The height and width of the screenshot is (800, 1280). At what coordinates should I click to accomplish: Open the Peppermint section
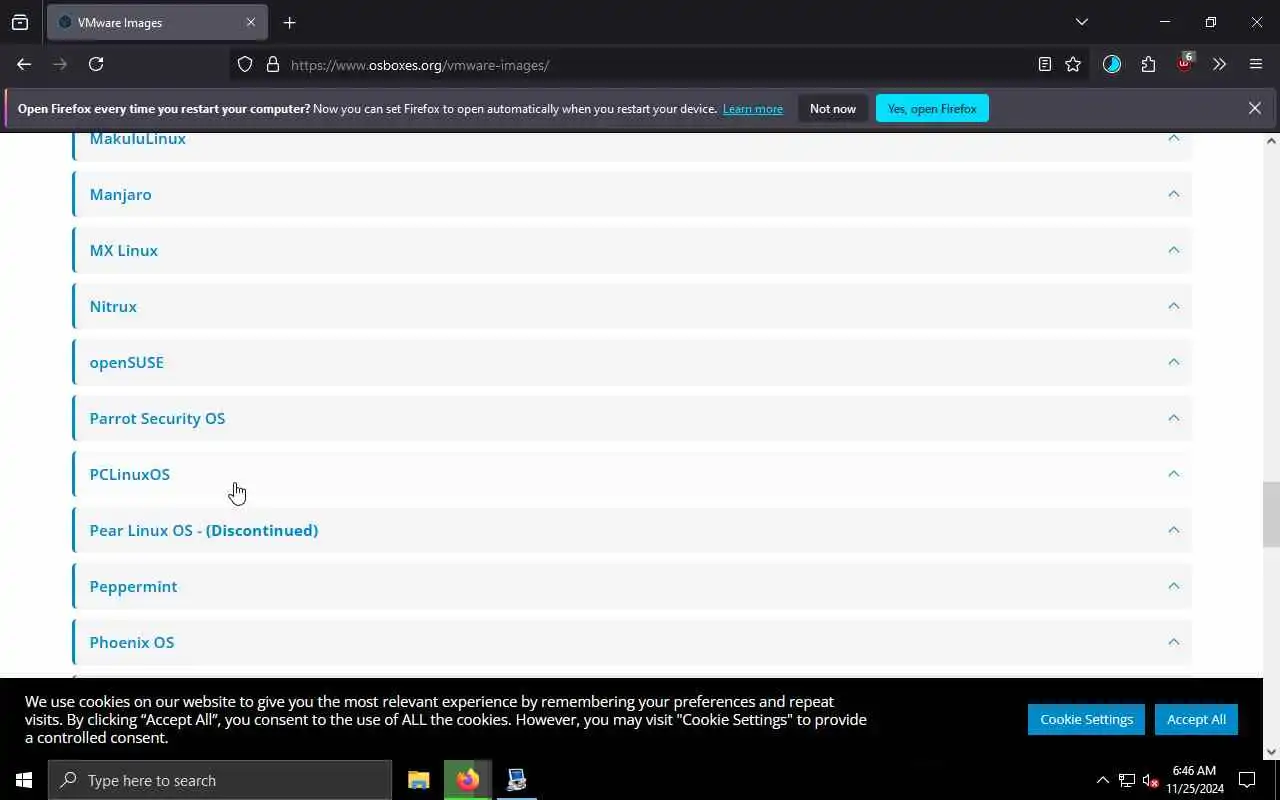tap(632, 586)
